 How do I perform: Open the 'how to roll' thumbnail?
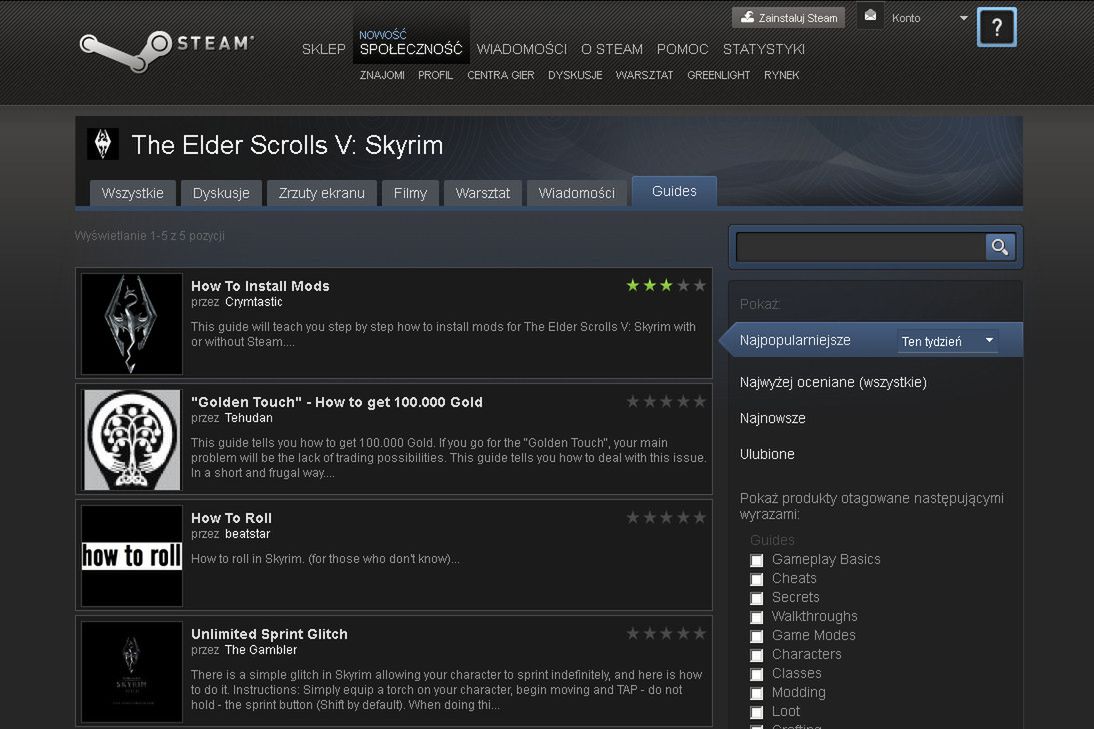tap(132, 556)
